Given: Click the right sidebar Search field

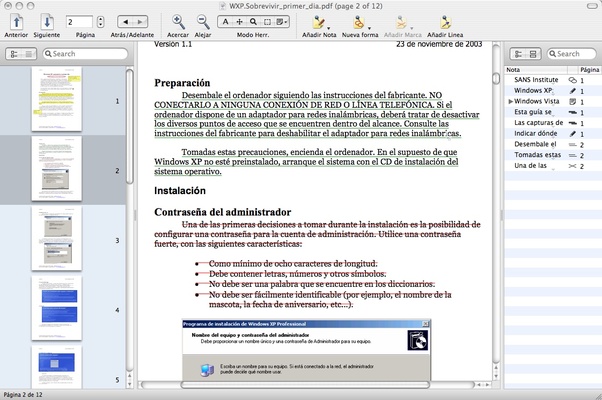Looking at the screenshot, I should click(x=571, y=54).
